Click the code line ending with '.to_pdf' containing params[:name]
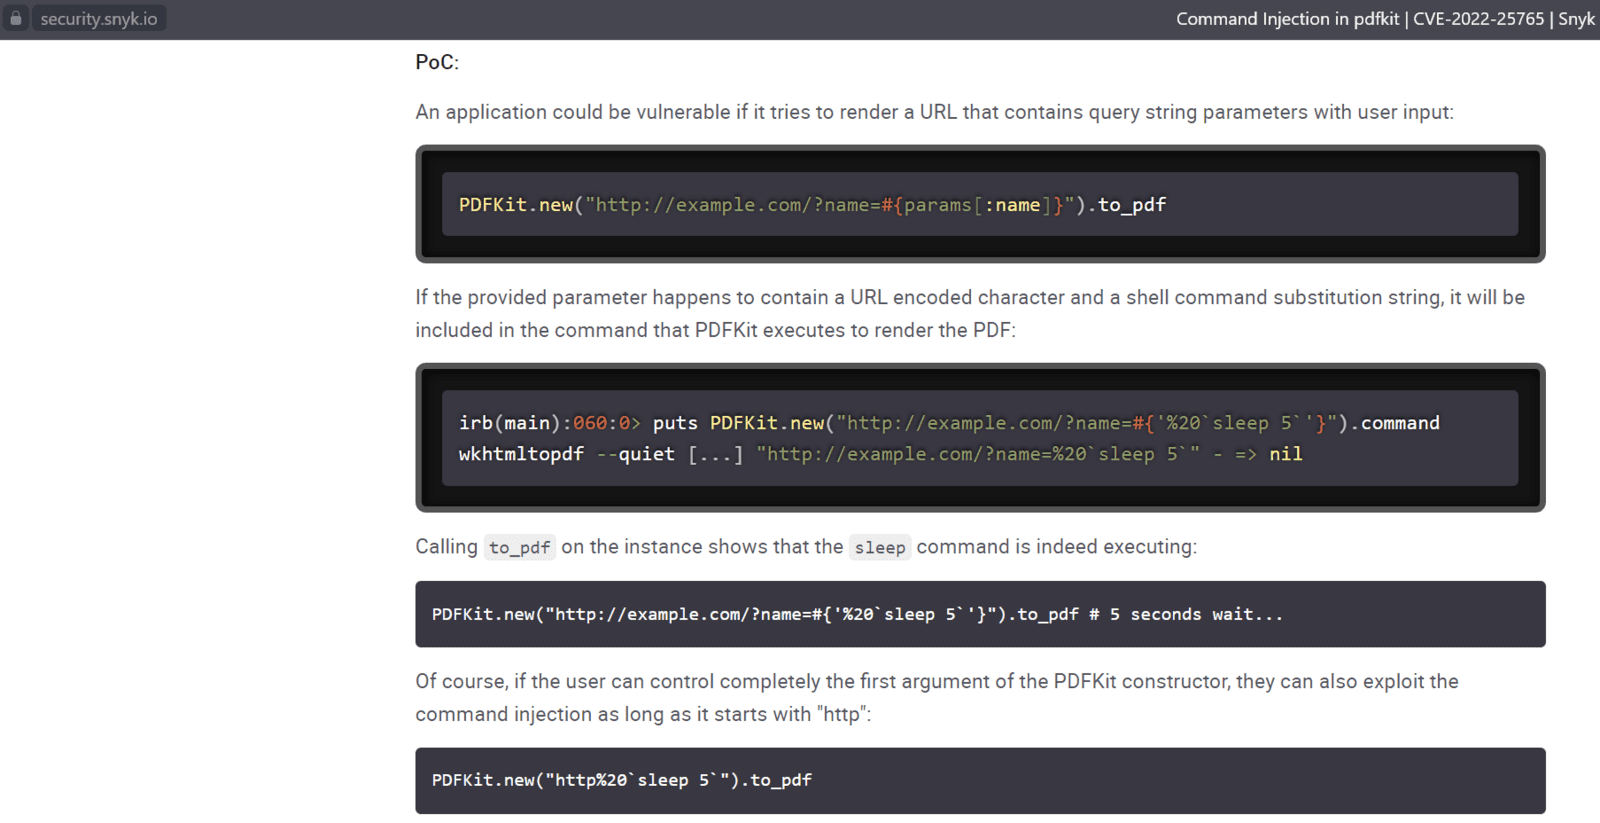This screenshot has height=823, width=1600. coord(812,205)
